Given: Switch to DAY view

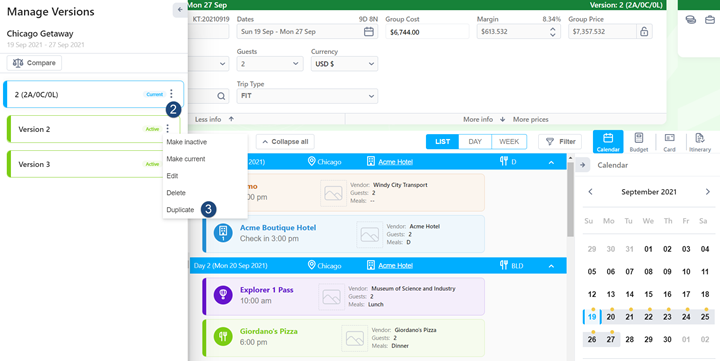Looking at the screenshot, I should point(475,141).
